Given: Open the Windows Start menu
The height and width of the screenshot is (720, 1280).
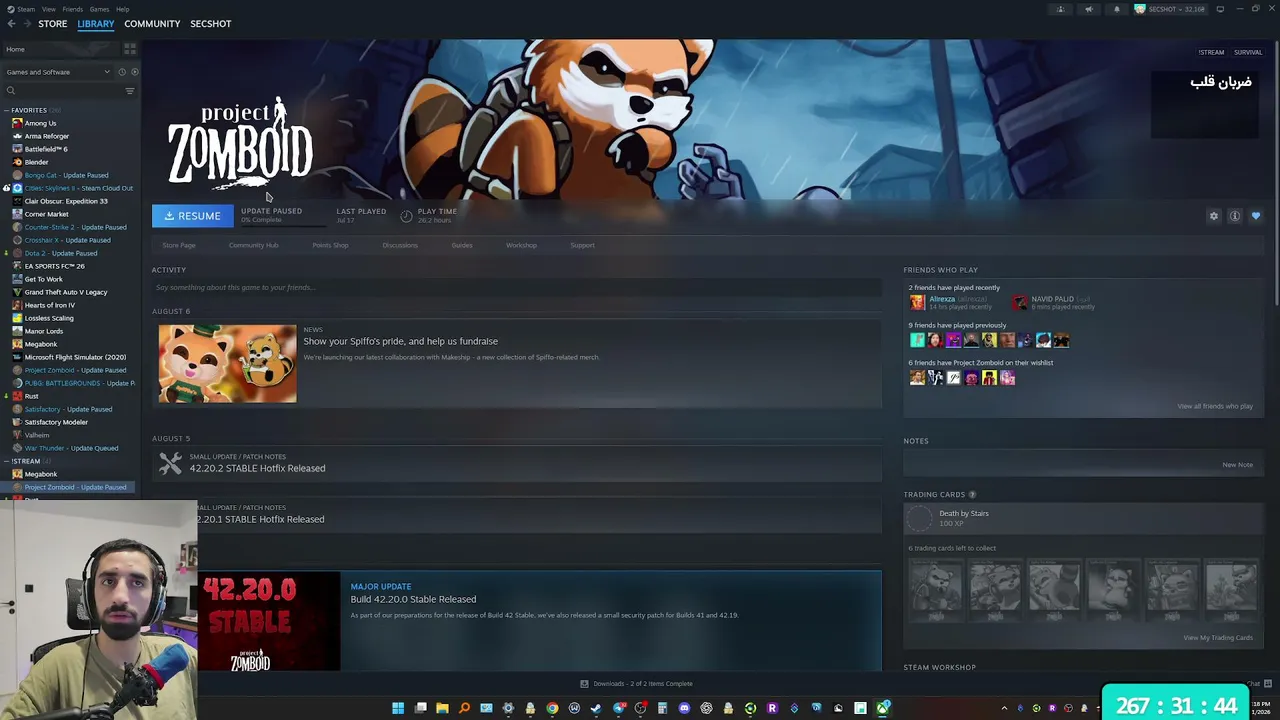Looking at the screenshot, I should 398,708.
